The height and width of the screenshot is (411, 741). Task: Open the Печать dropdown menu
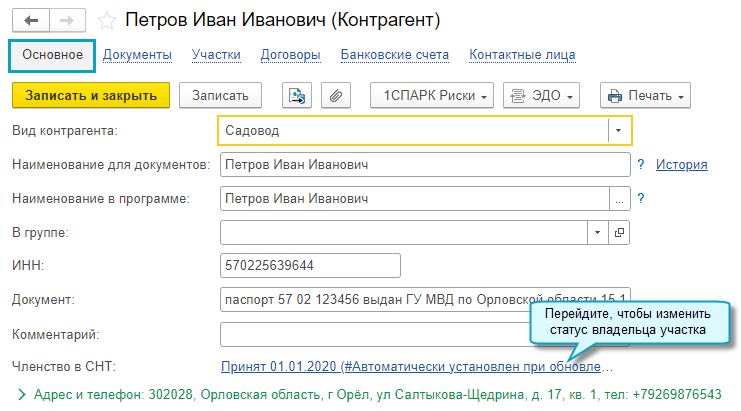coord(645,95)
